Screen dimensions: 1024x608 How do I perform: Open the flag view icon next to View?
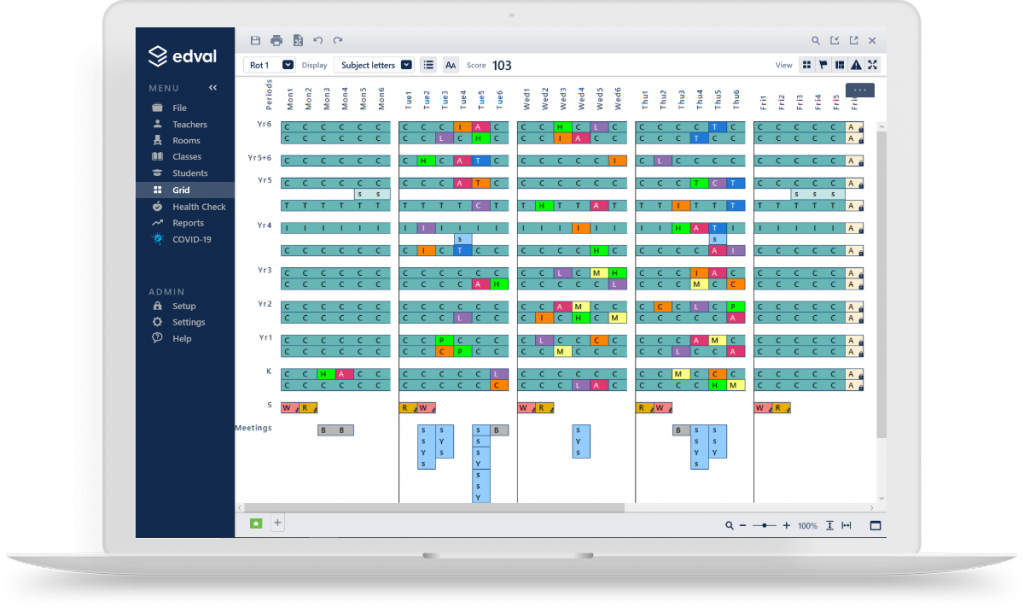(823, 64)
